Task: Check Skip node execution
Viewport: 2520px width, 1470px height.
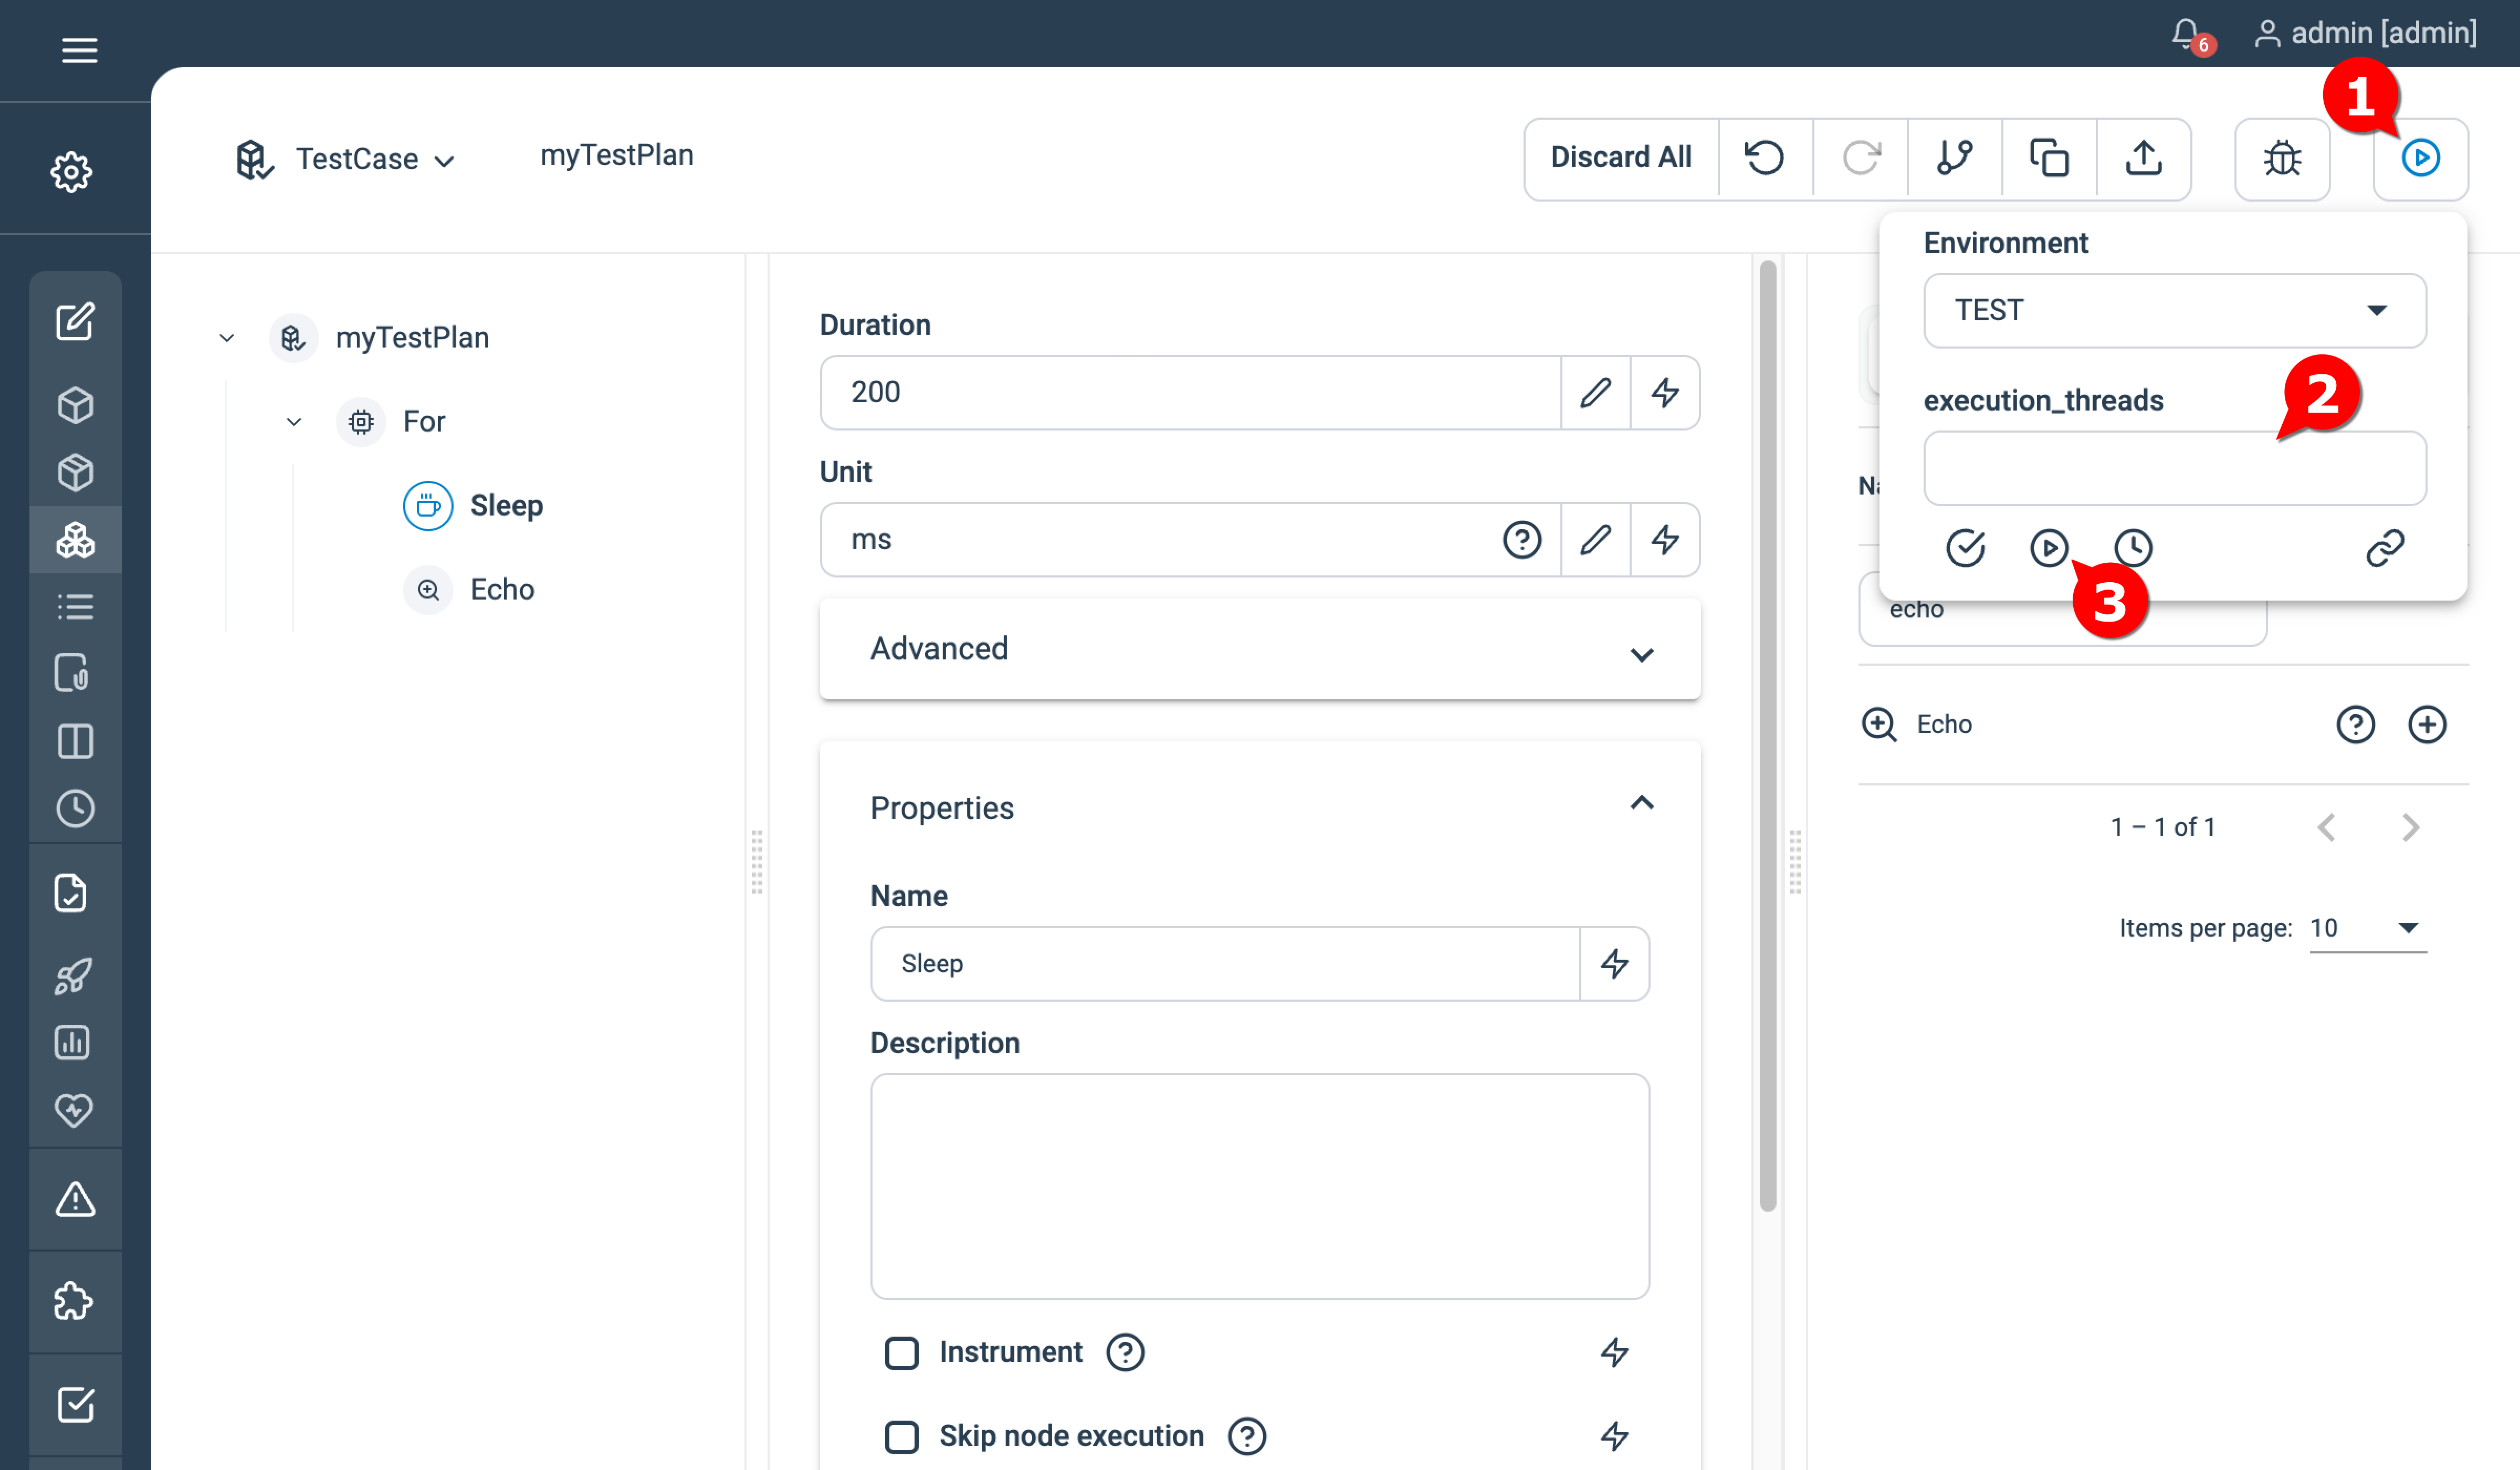Action: click(x=901, y=1436)
